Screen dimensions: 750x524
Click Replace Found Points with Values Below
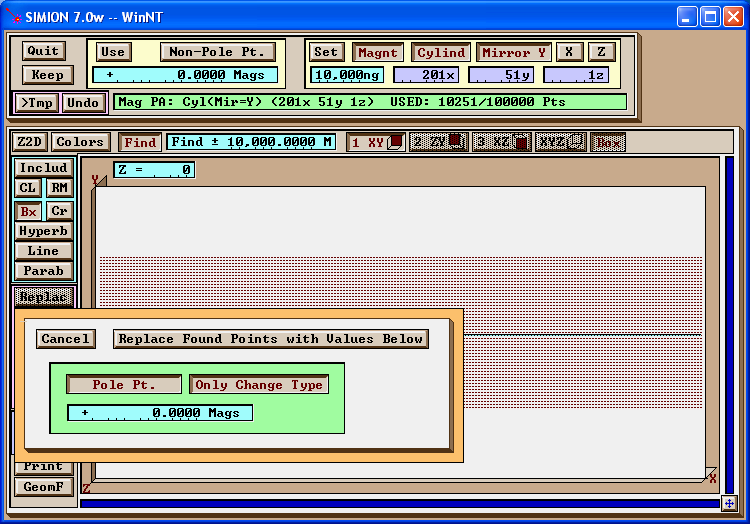pos(271,339)
